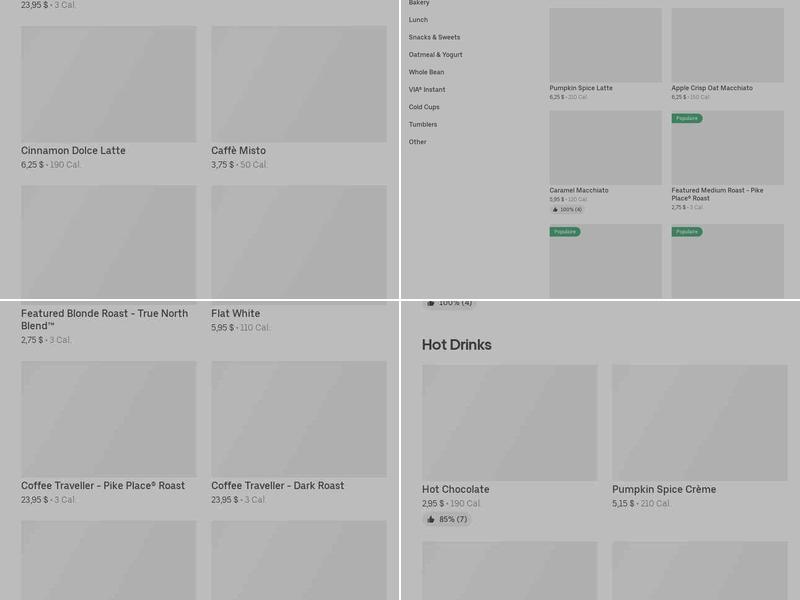The height and width of the screenshot is (600, 800).
Task: Click the 3,75 $ · 50 Cal. text
Action: 239,165
